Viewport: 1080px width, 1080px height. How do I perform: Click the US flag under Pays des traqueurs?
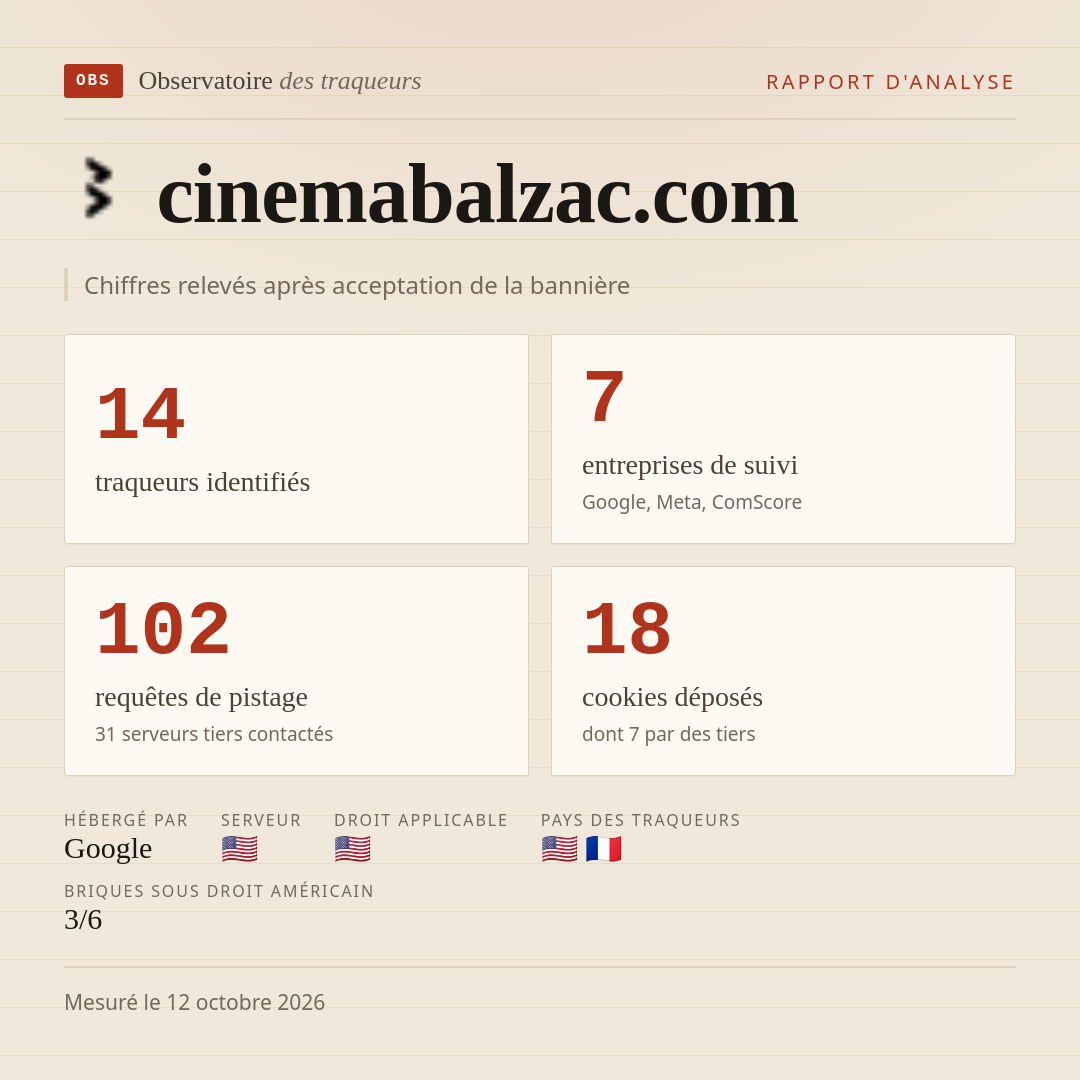click(559, 849)
